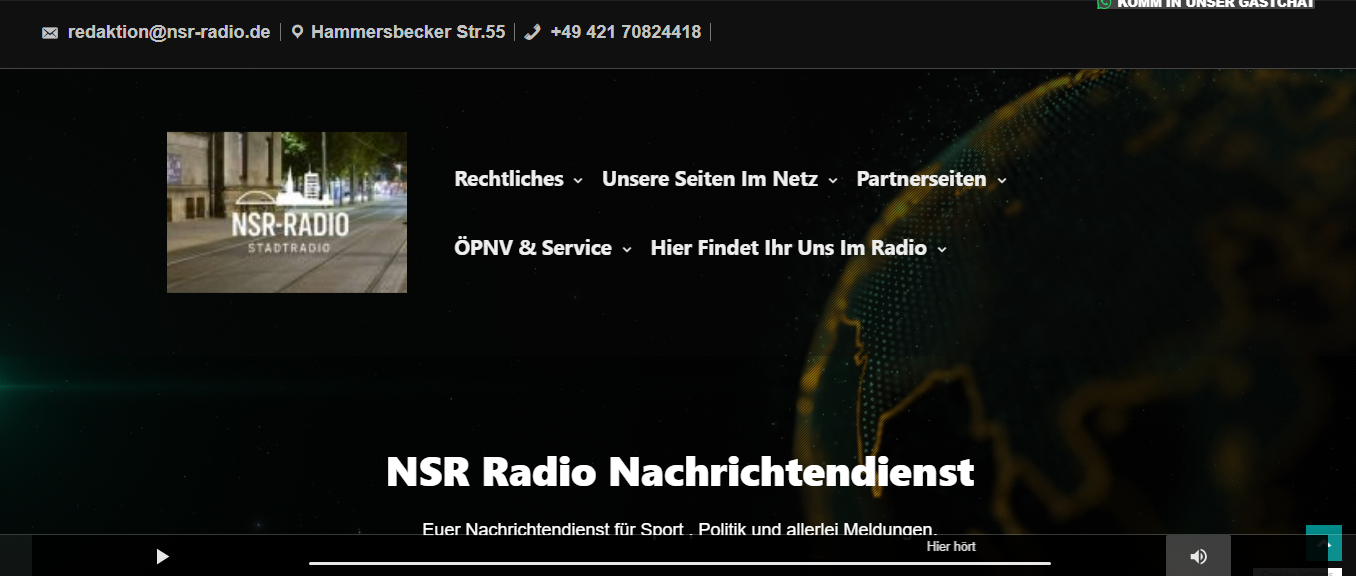1356x576 pixels.
Task: Click the +49 421 70824418 phone number
Action: (x=625, y=32)
